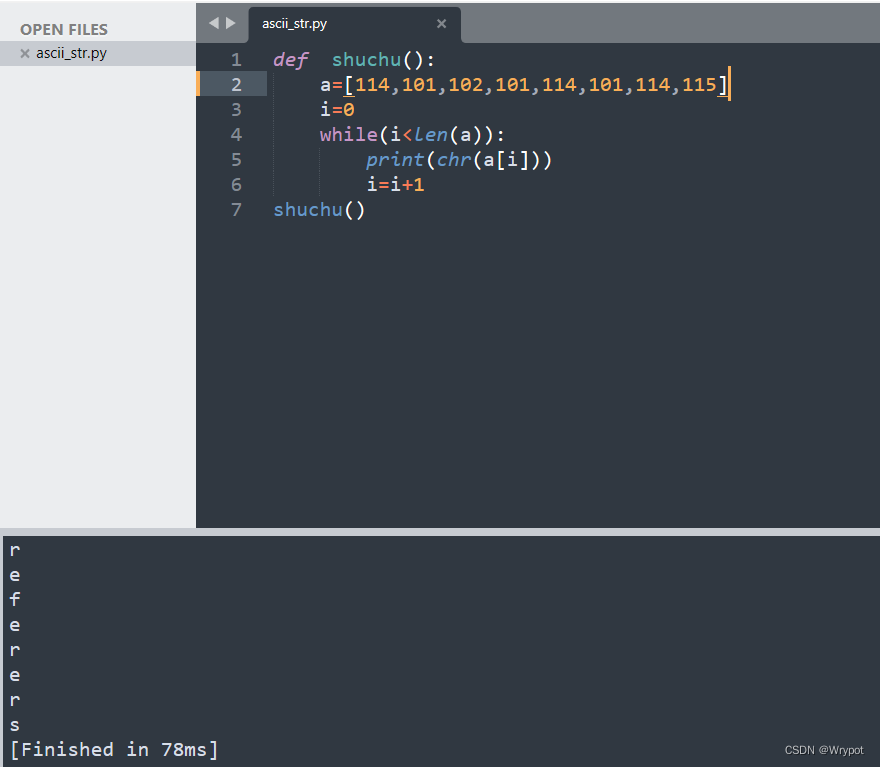Close the ascii_str.py tab
Viewport: 880px width, 767px height.
point(442,24)
